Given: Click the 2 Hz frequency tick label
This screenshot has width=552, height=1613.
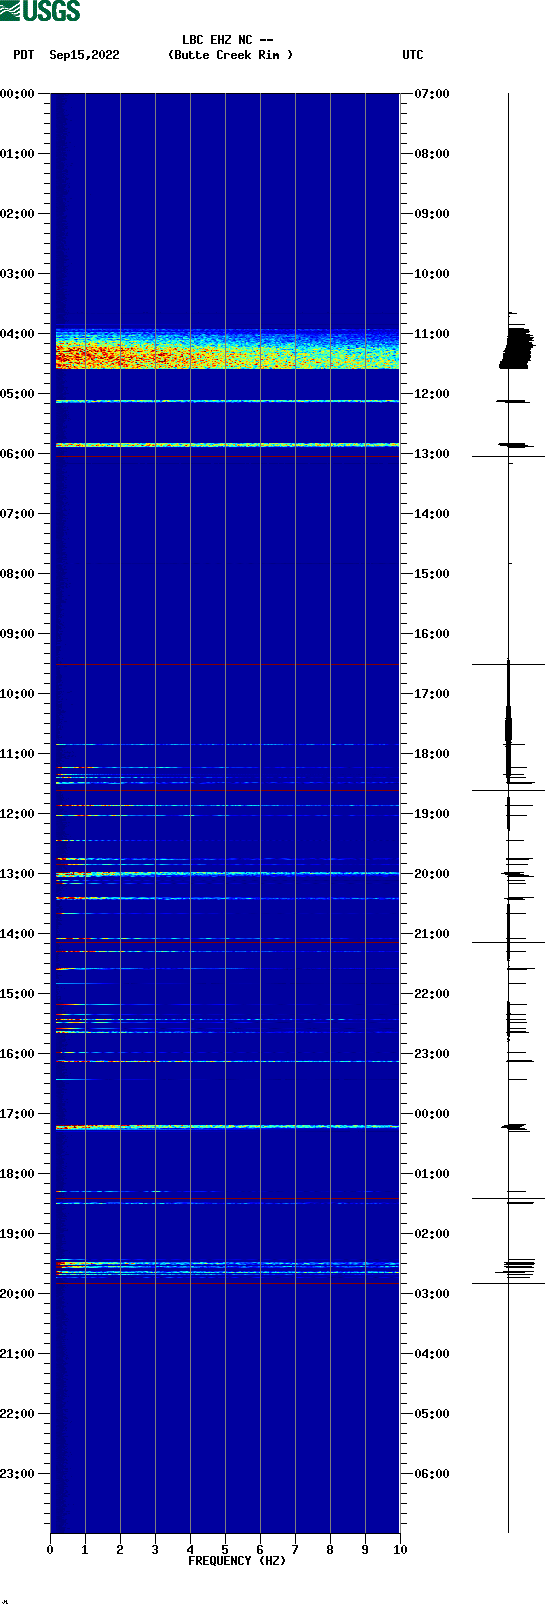Looking at the screenshot, I should [120, 1550].
